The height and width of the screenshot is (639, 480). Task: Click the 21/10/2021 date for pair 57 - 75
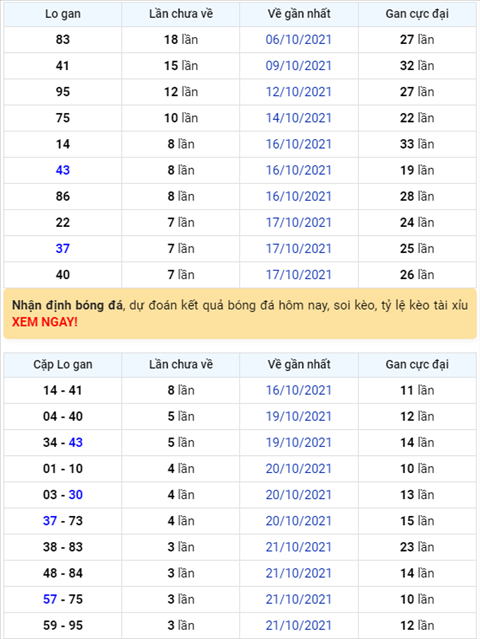299,599
